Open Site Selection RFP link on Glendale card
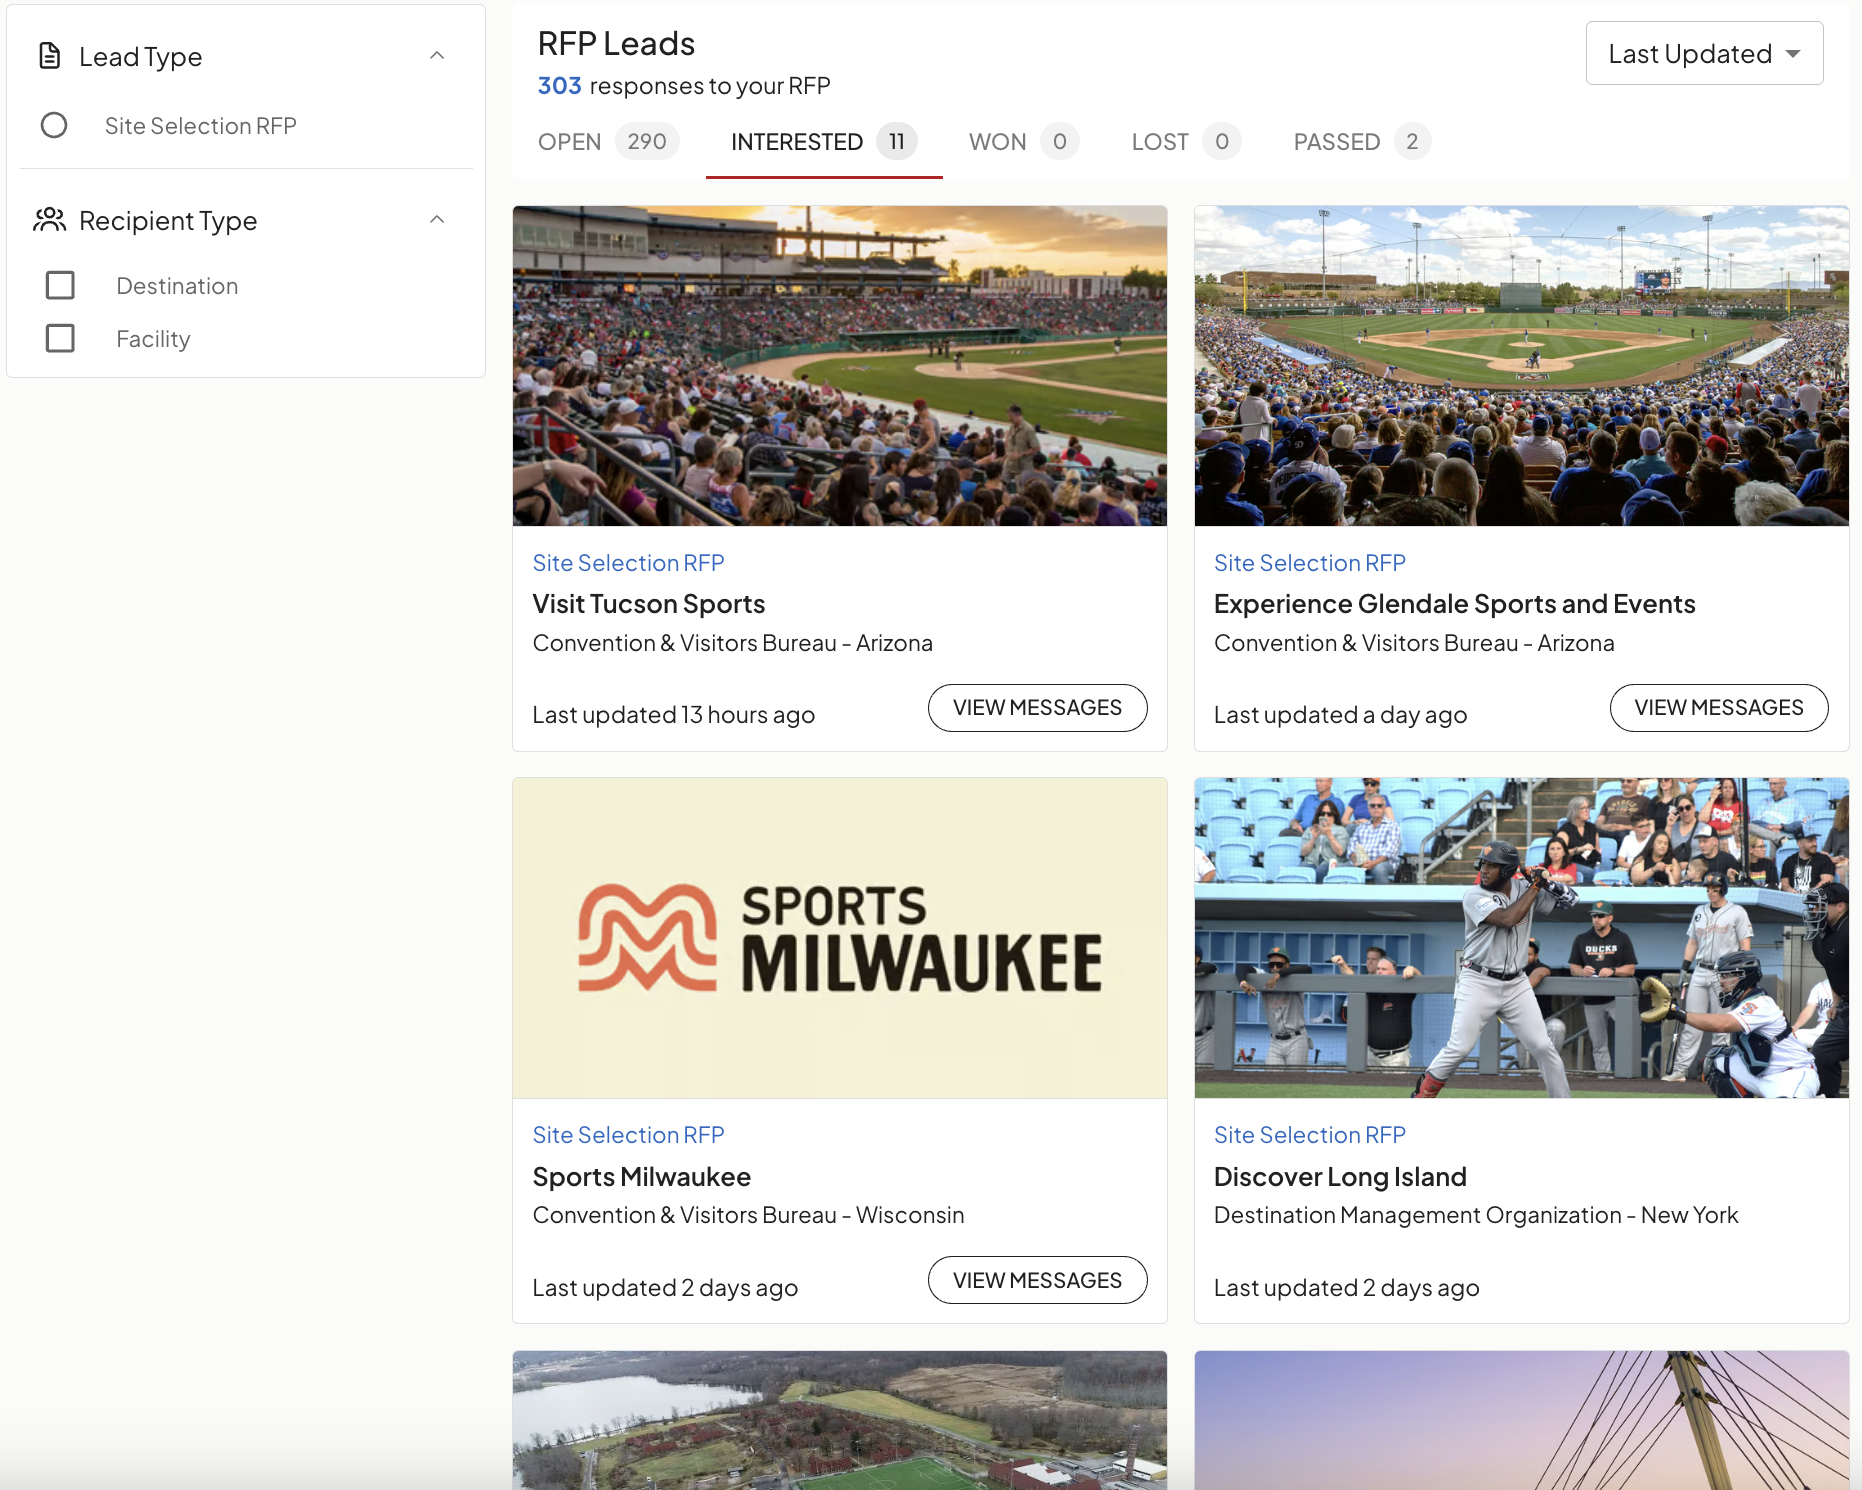The height and width of the screenshot is (1490, 1862). click(1310, 563)
